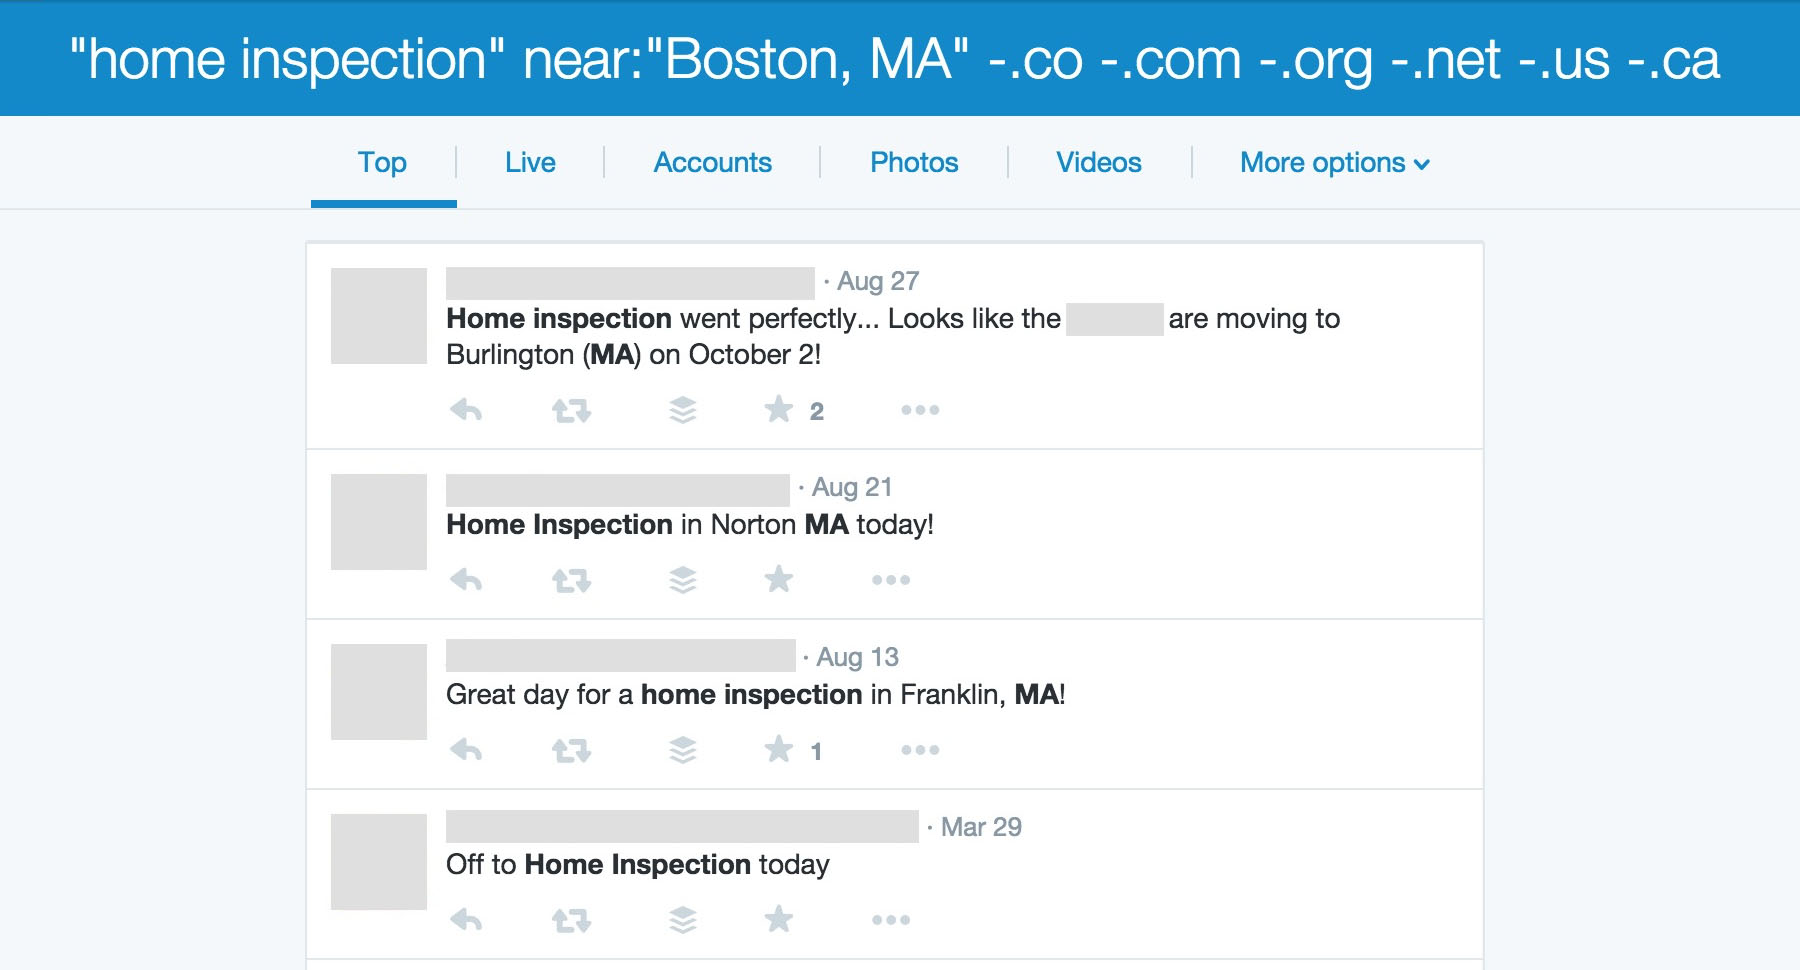The height and width of the screenshot is (970, 1800).
Task: Toggle the star on the Norton MA tweet
Action: (779, 579)
